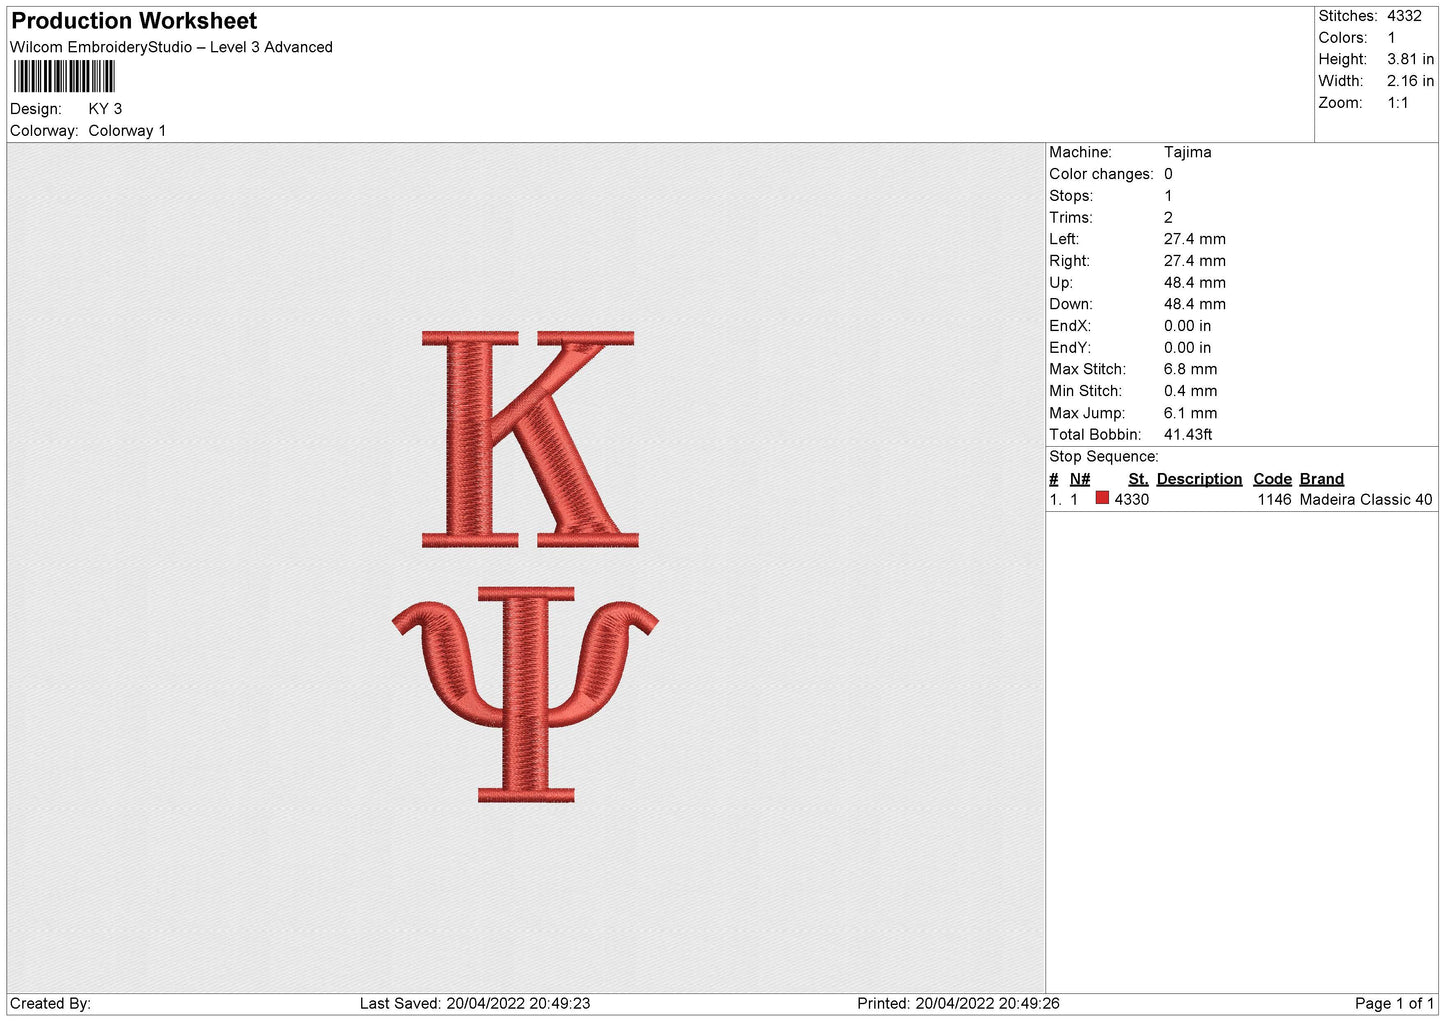The width and height of the screenshot is (1445, 1021).
Task: Click the embroidered Psi symbol
Action: (x=526, y=695)
